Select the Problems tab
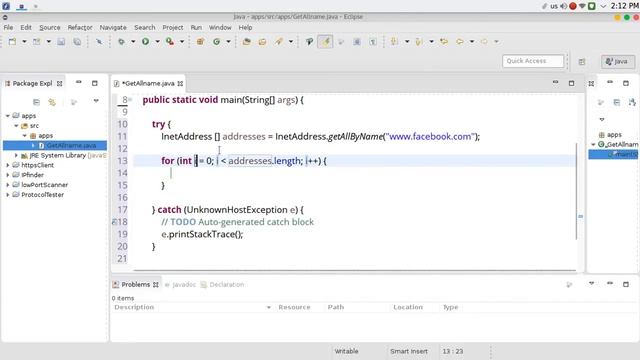The width and height of the screenshot is (640, 360). pyautogui.click(x=135, y=284)
